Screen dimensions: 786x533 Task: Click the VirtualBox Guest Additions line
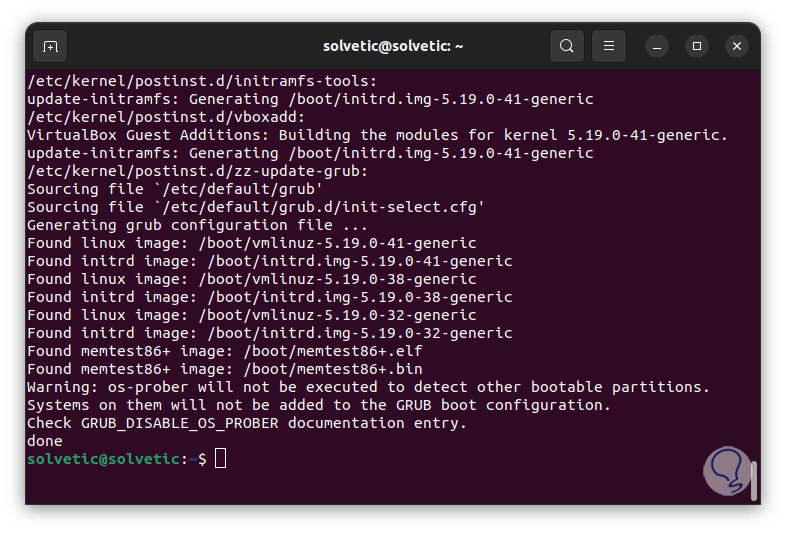click(x=377, y=134)
